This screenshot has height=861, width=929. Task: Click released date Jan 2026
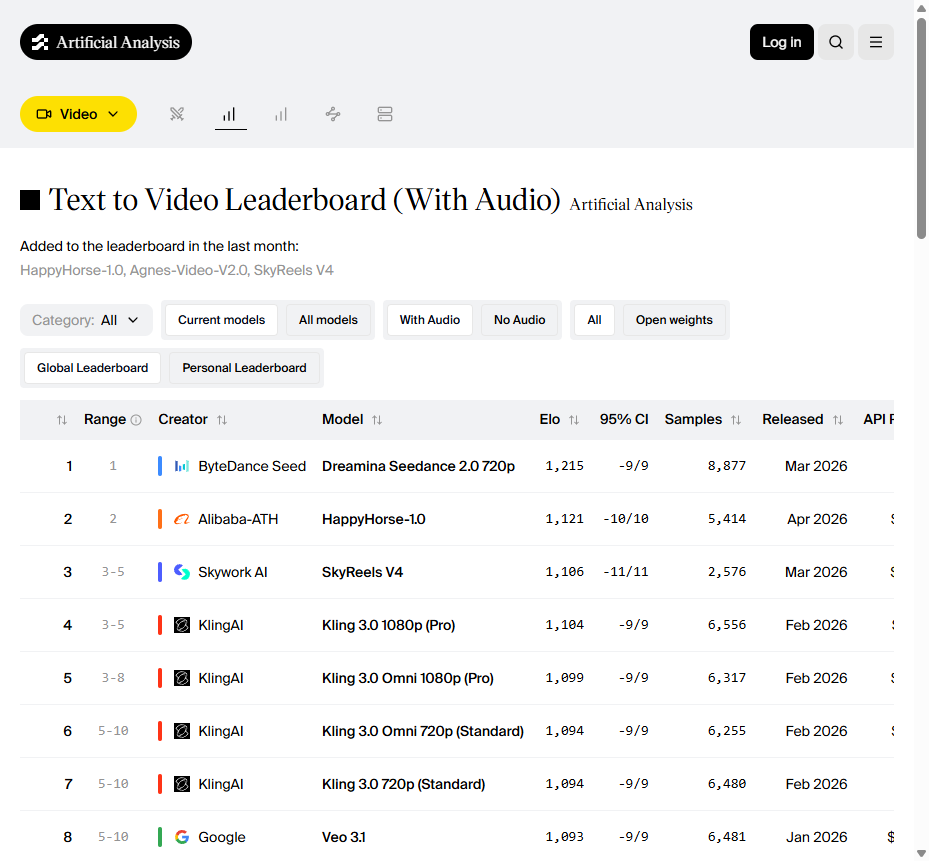(x=816, y=837)
